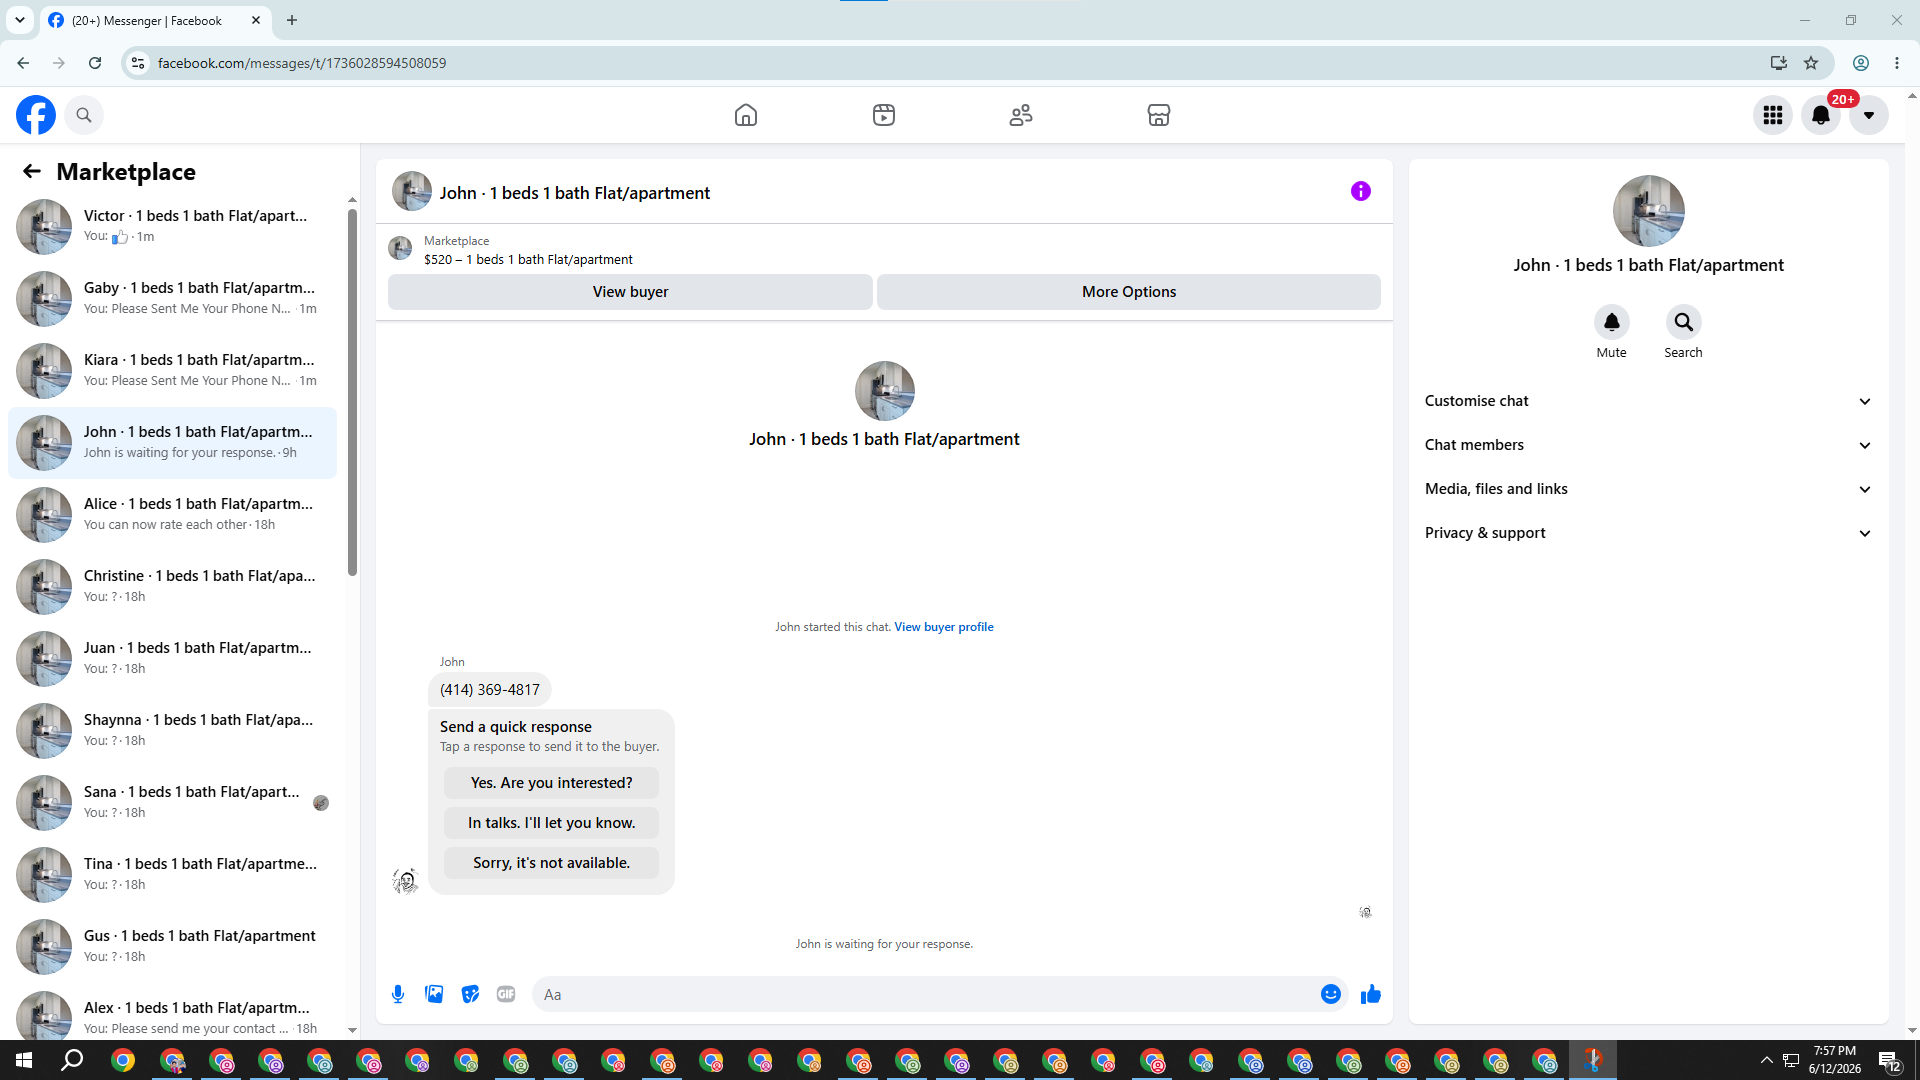1920x1080 pixels.
Task: Click the Marketplace listing thumbnail under header
Action: [x=400, y=248]
